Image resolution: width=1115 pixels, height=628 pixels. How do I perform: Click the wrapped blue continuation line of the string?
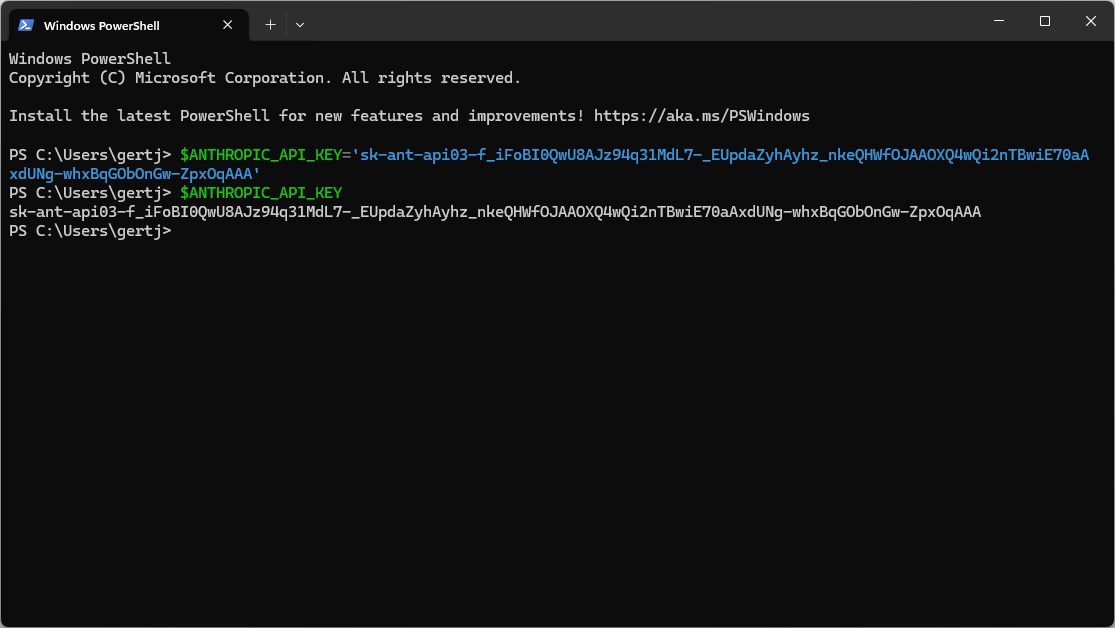point(135,174)
